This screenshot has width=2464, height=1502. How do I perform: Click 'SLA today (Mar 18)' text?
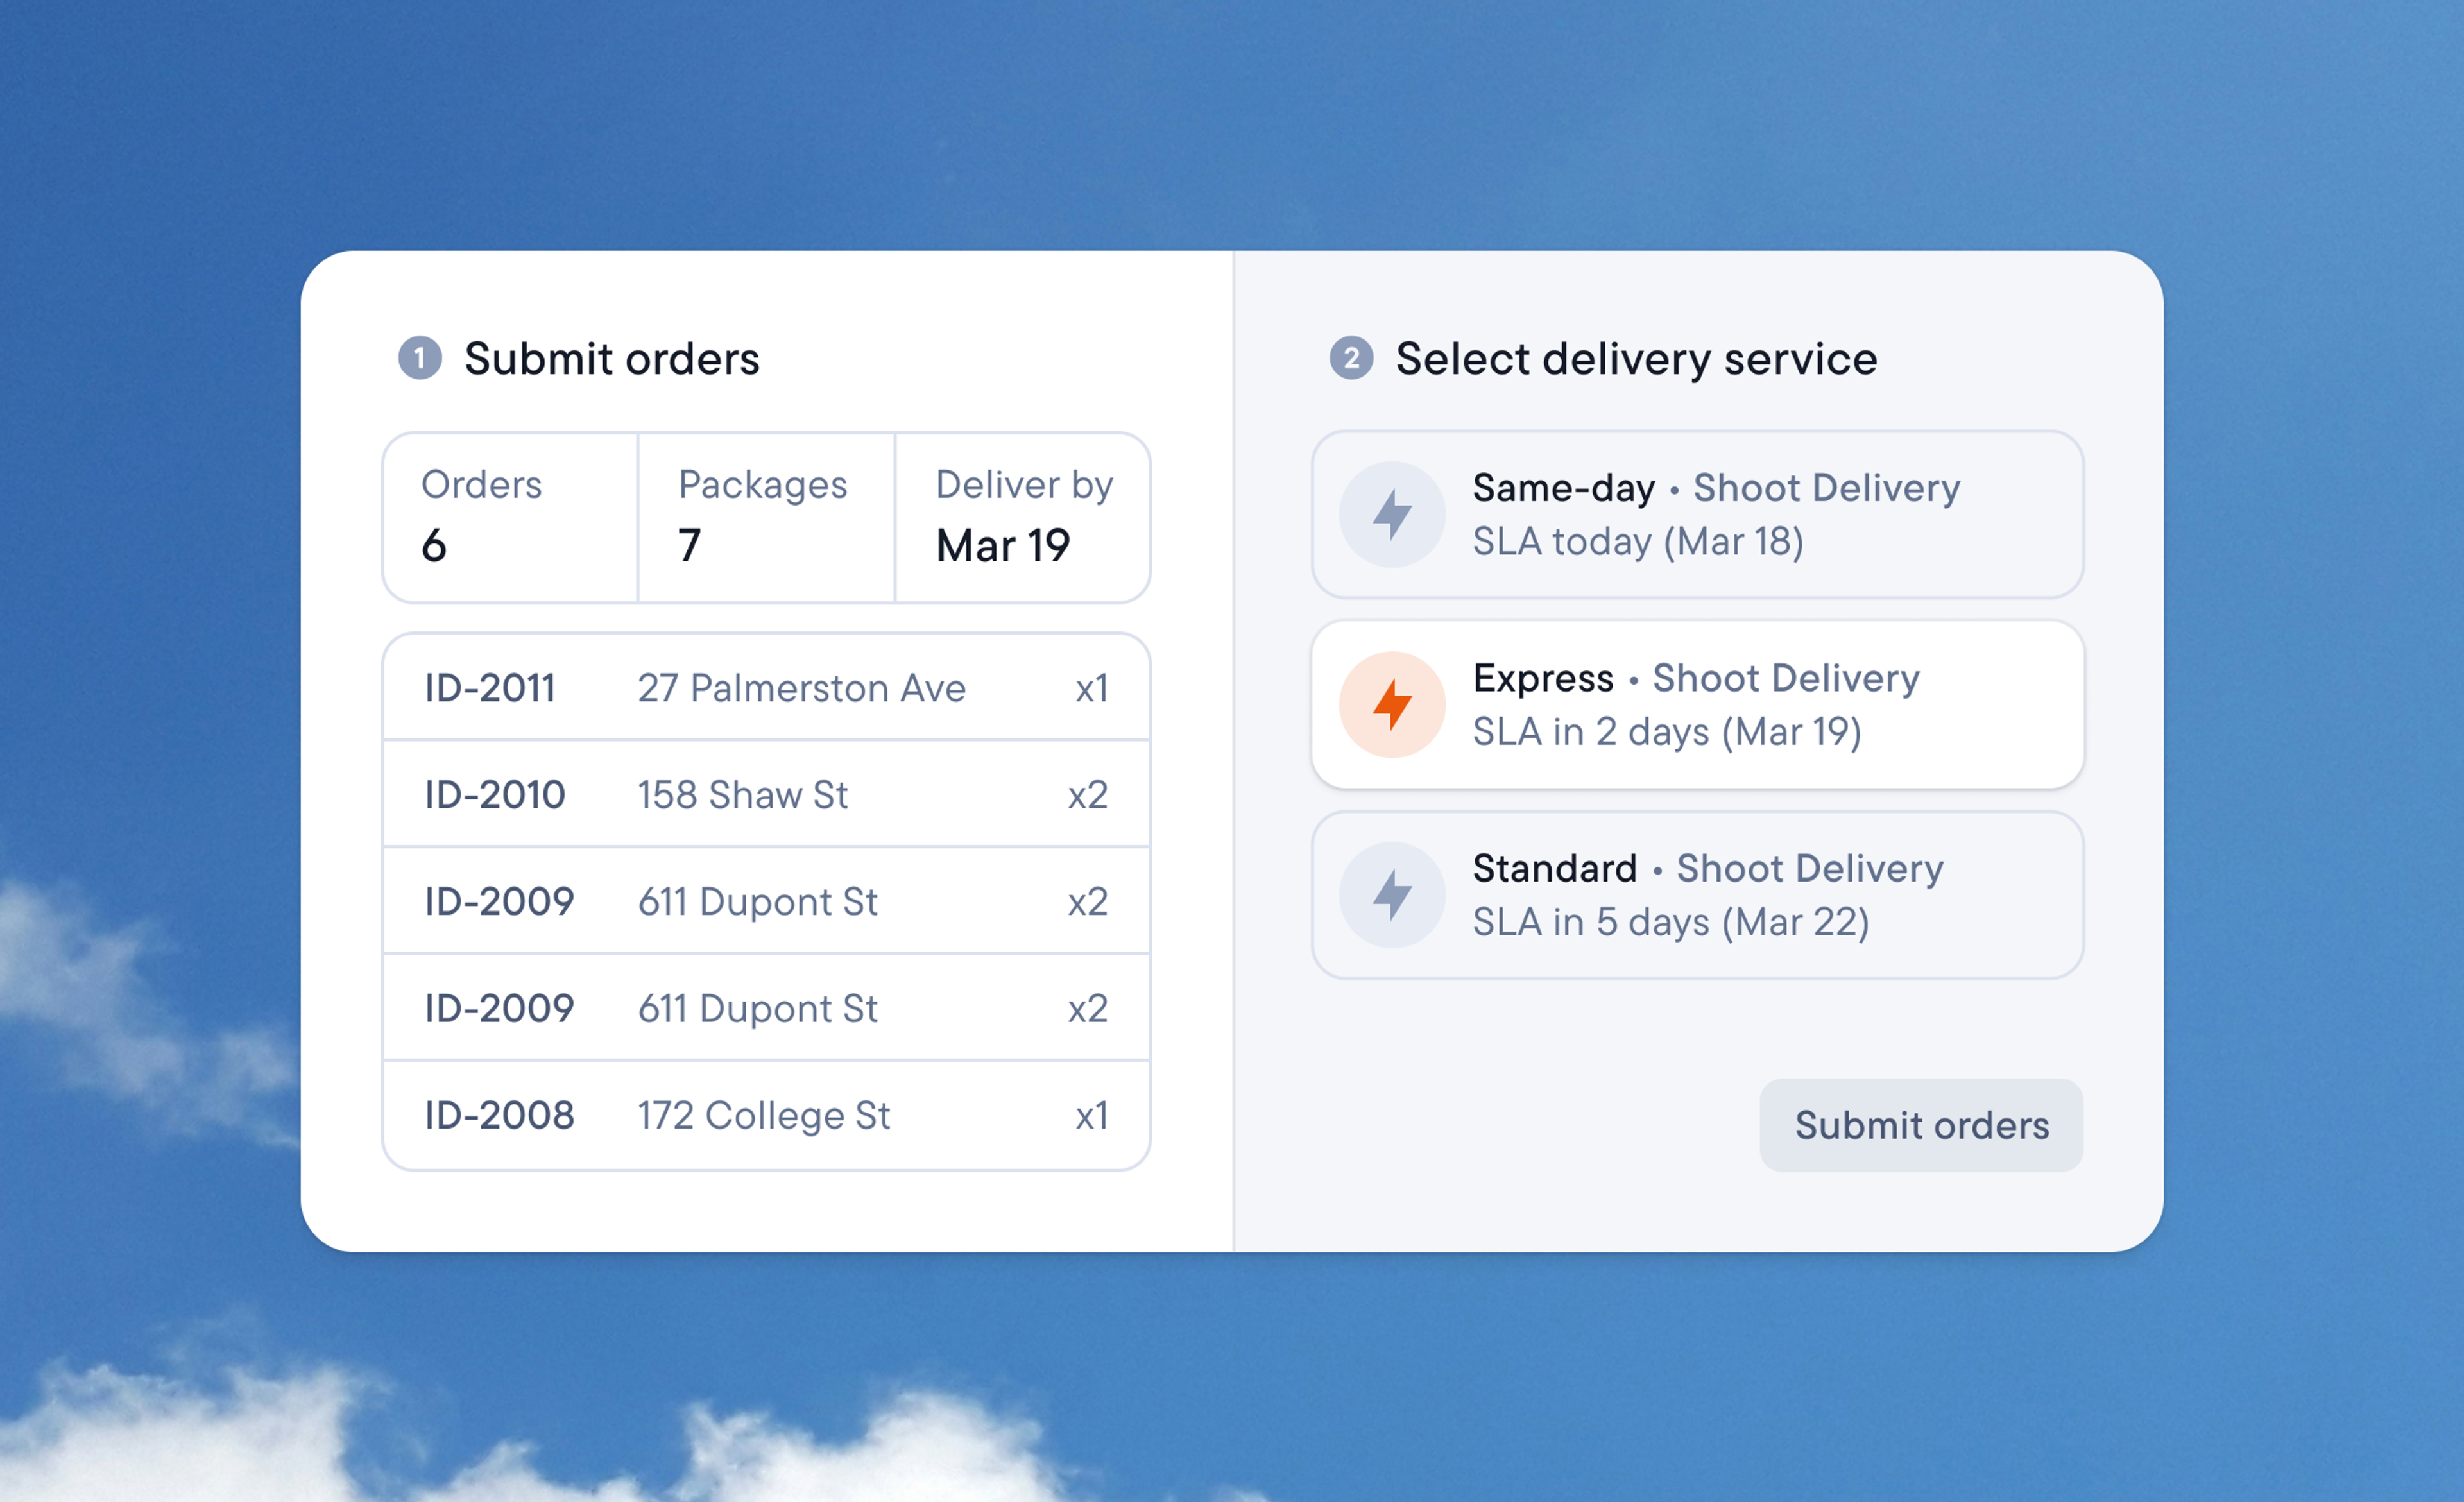pyautogui.click(x=1638, y=541)
